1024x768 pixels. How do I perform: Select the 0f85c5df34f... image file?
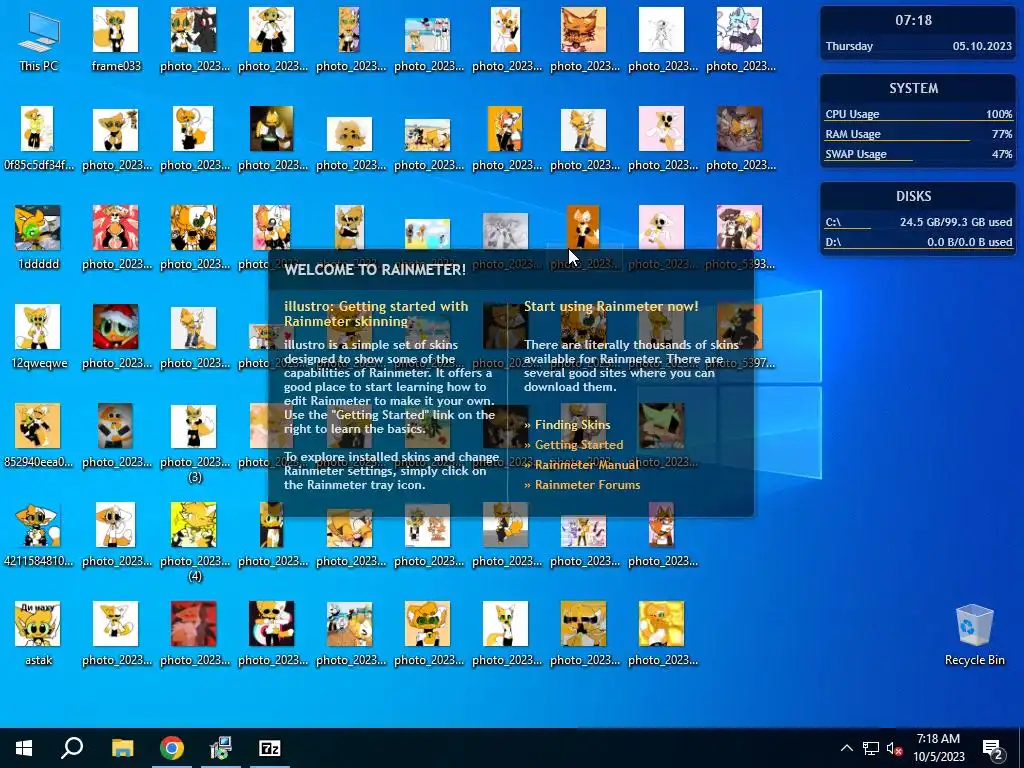point(38,138)
